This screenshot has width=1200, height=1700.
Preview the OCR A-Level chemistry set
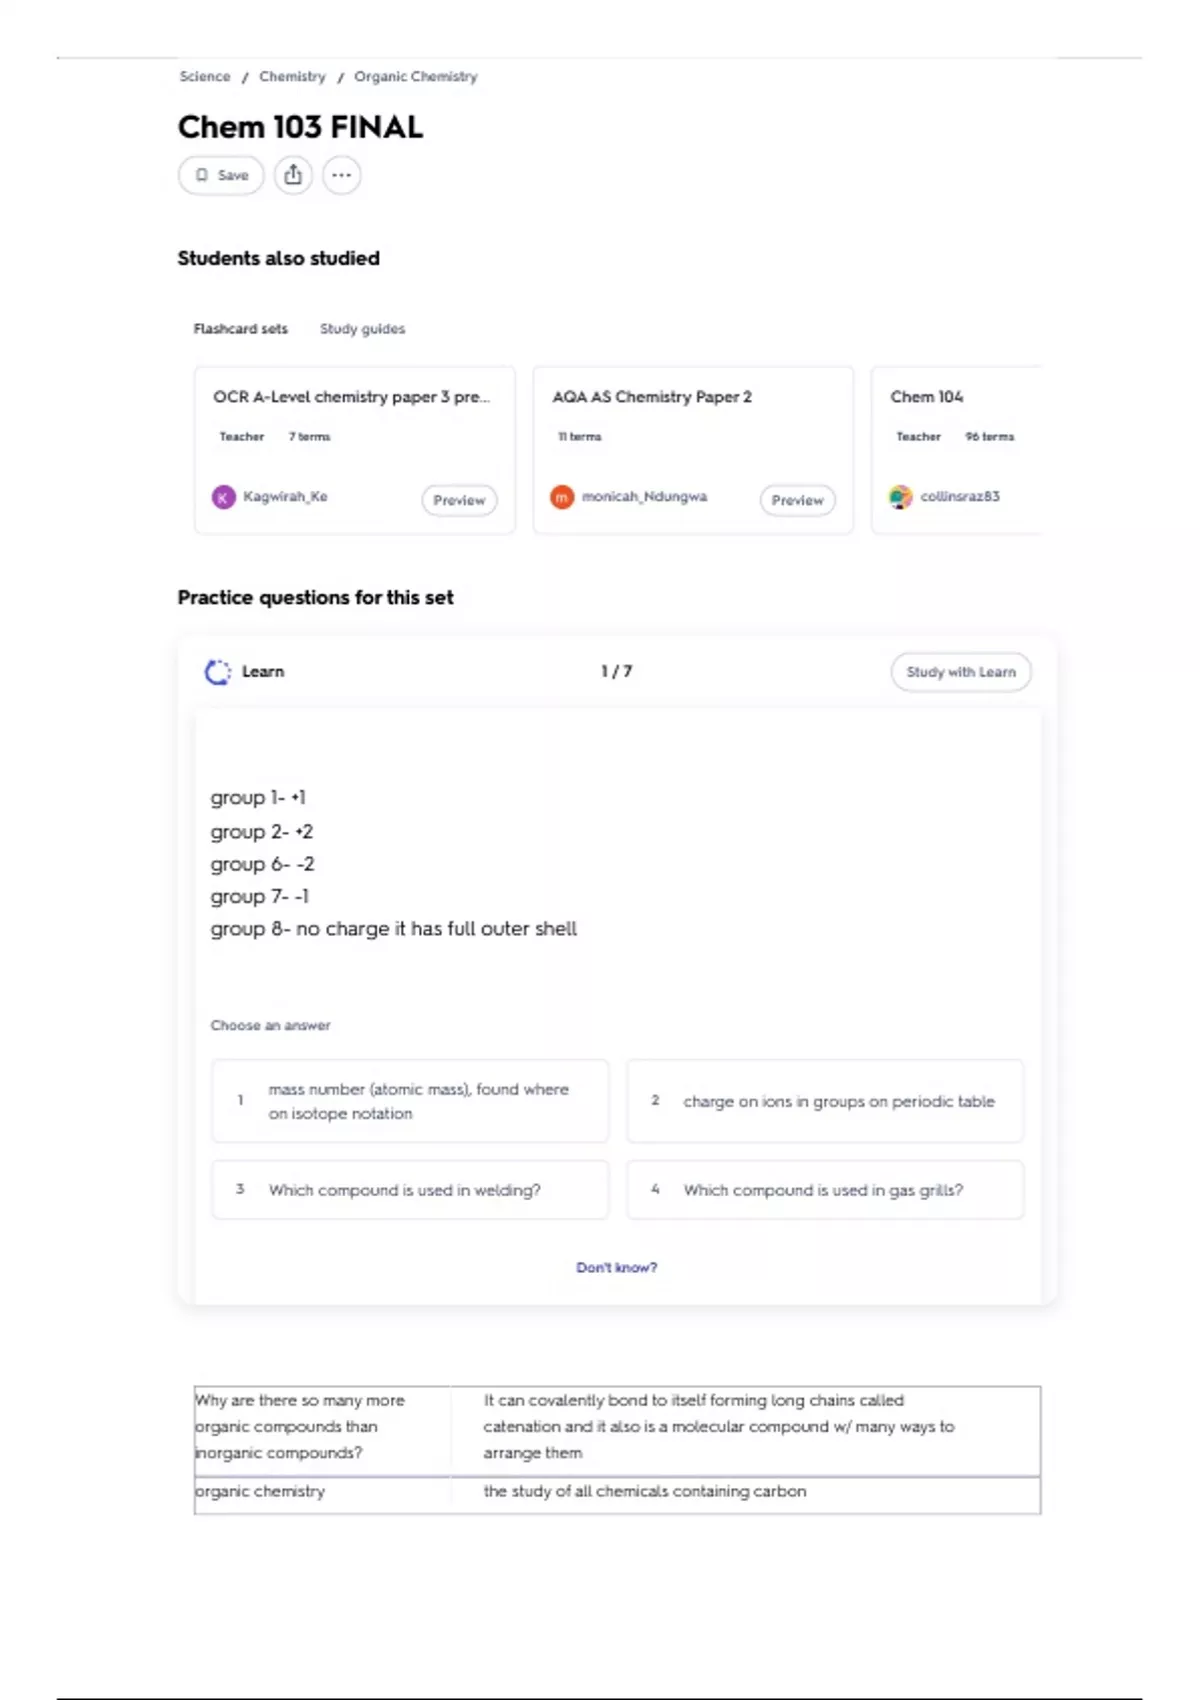[459, 500]
